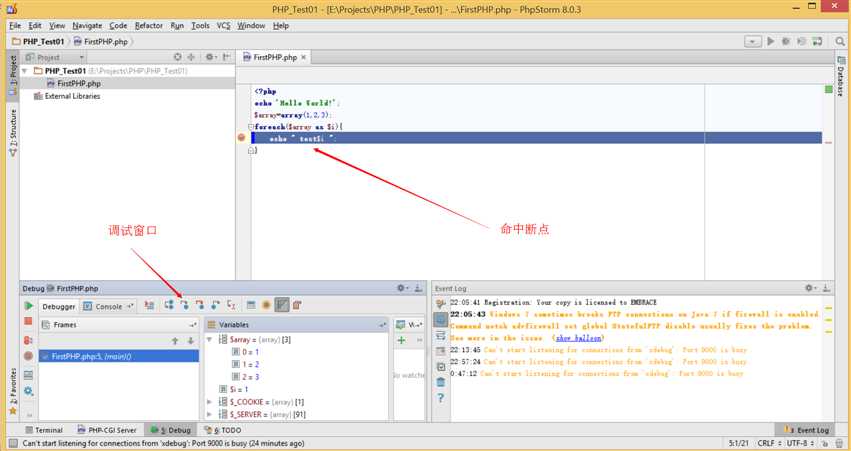Click Restore Layout icon in Debug sidebar

[29, 375]
